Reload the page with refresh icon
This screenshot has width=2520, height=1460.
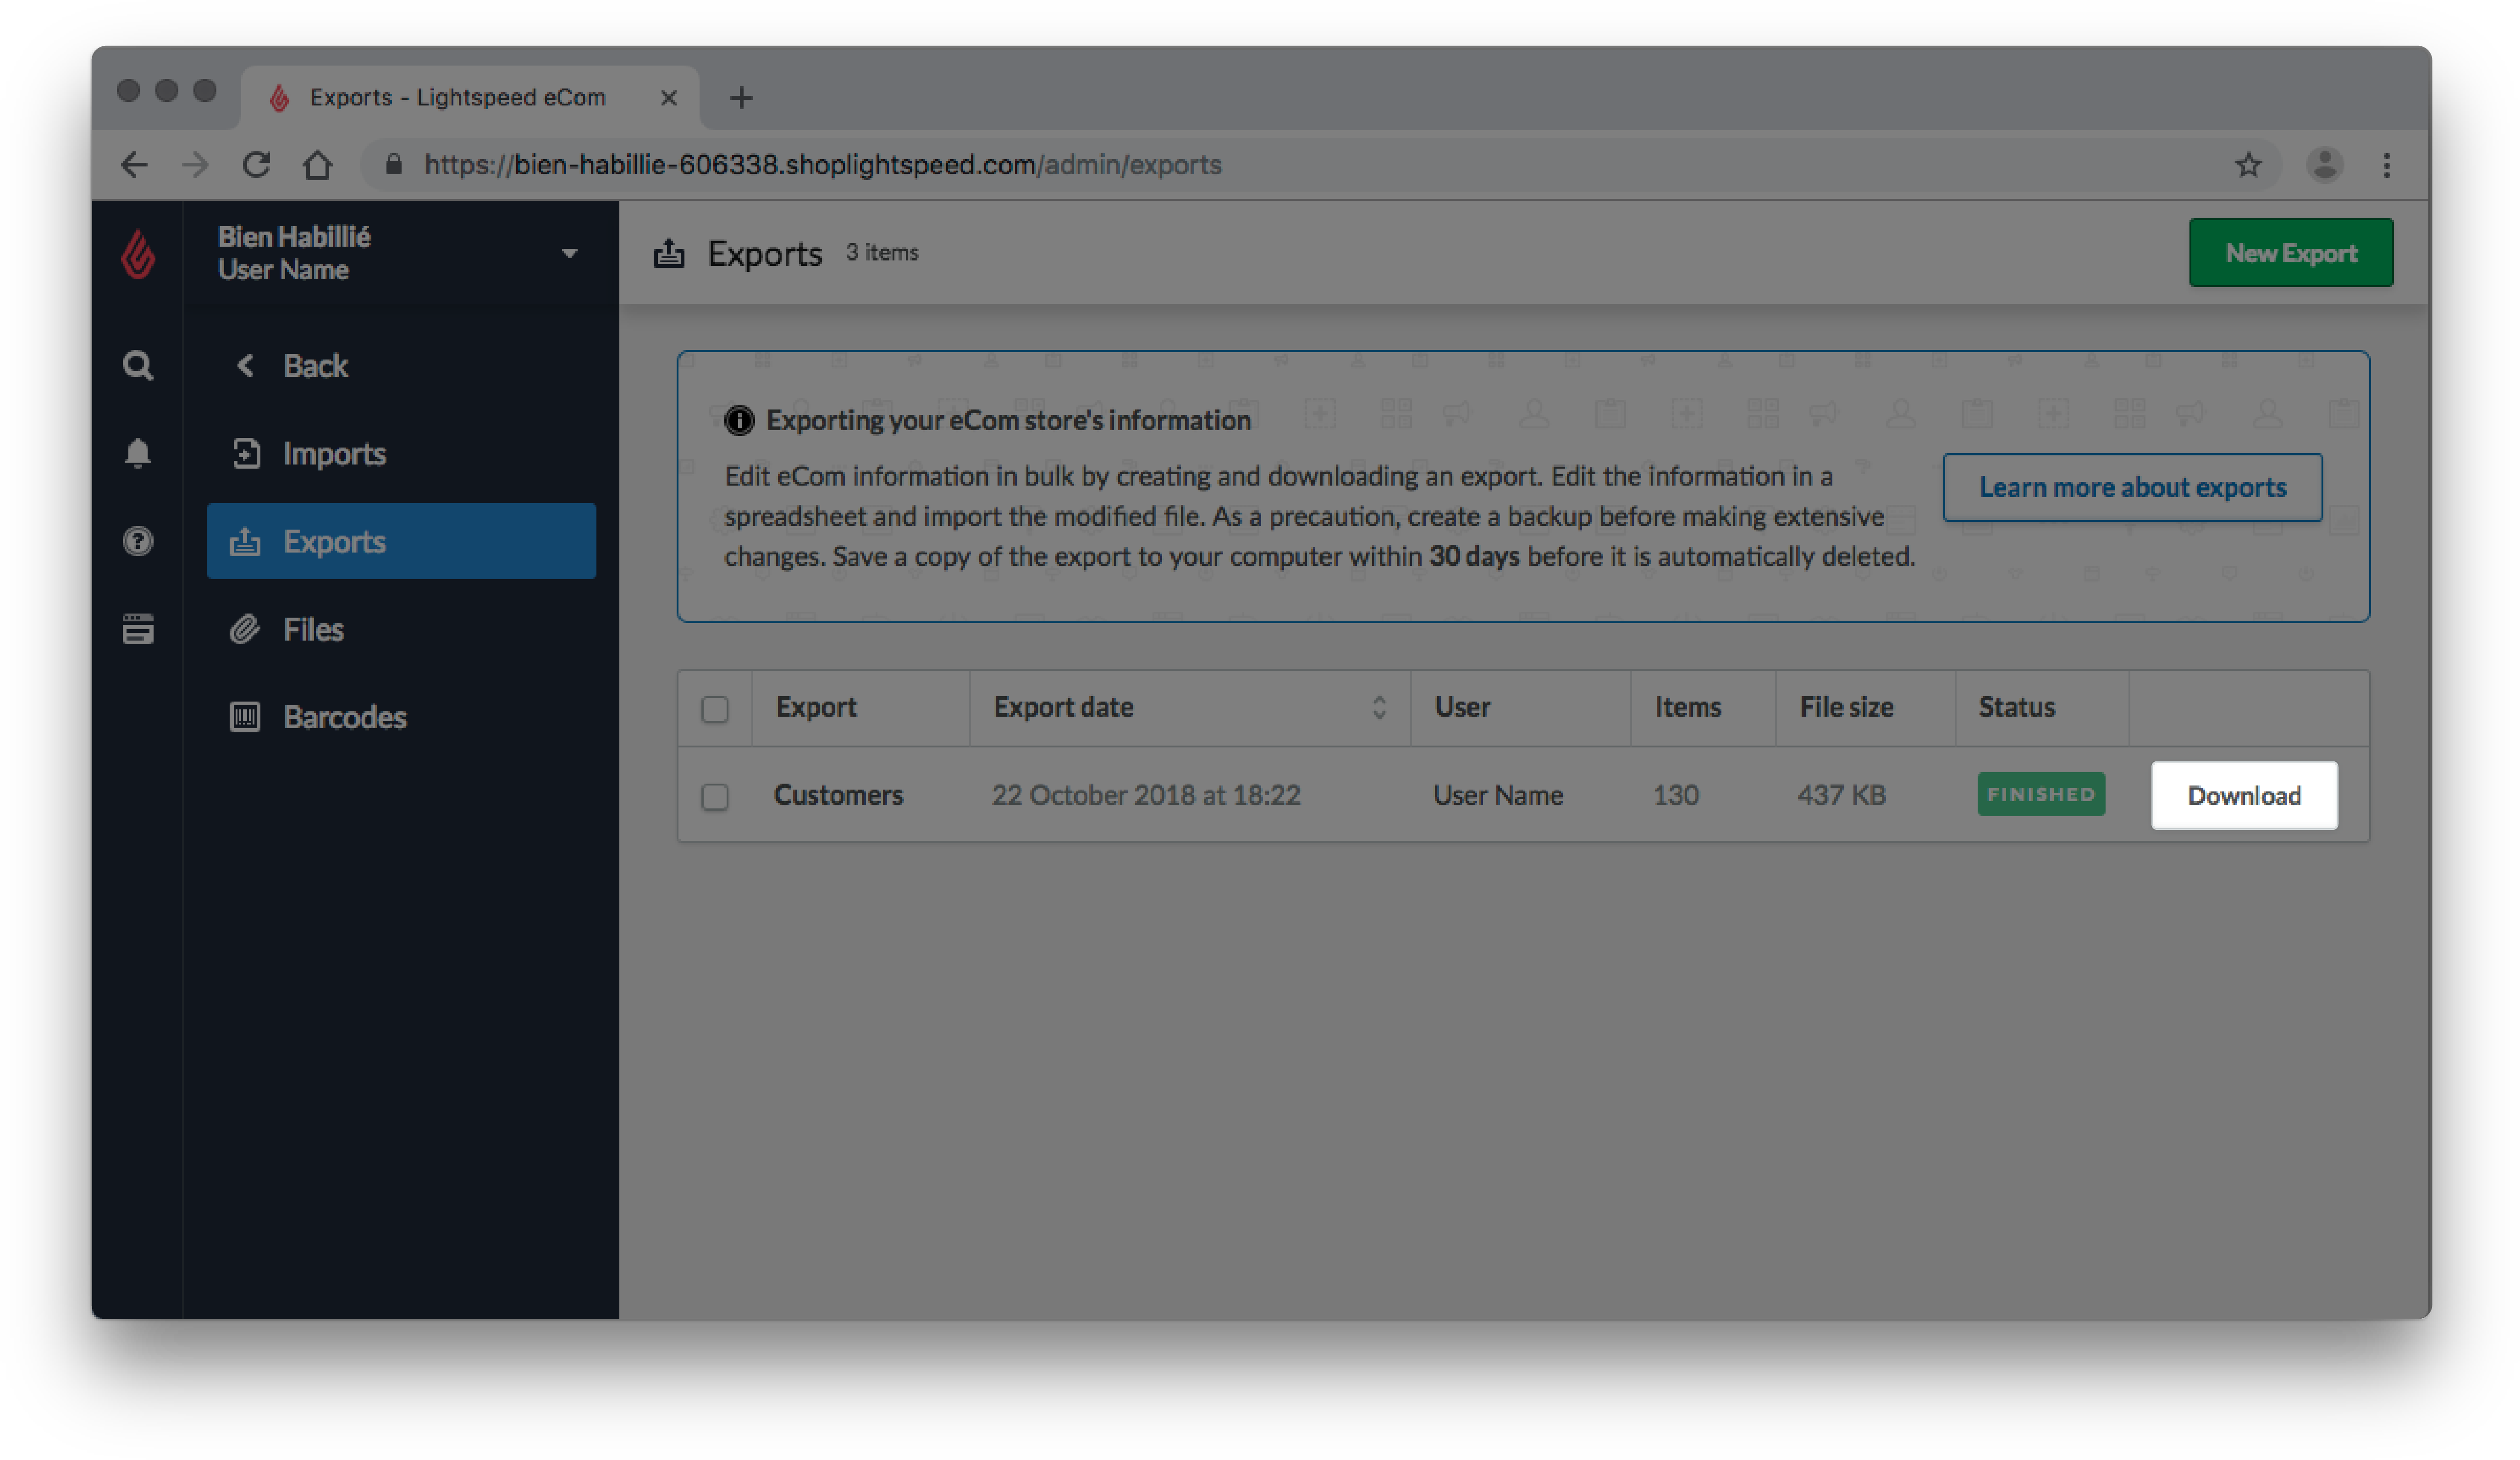point(257,165)
